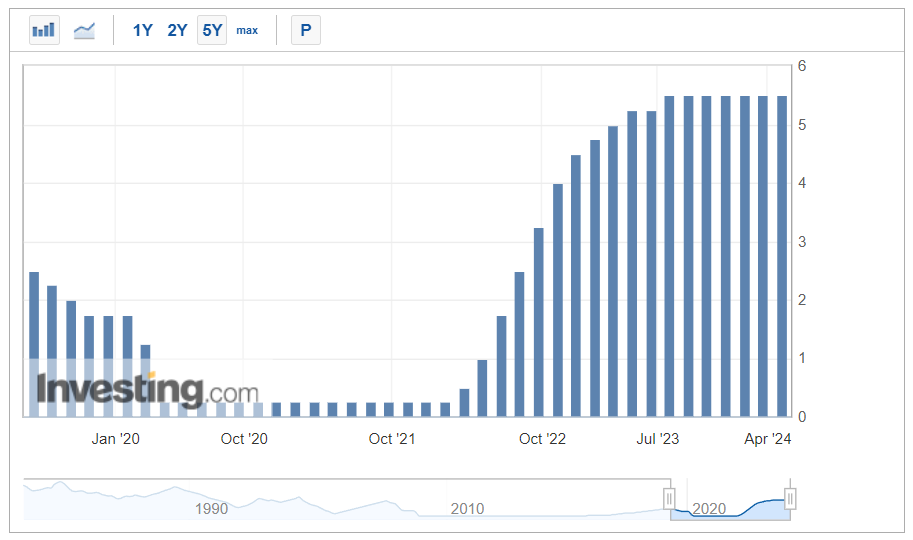Click the Jul '23 x-axis label
Viewport: 913px width, 540px height.
click(x=657, y=438)
